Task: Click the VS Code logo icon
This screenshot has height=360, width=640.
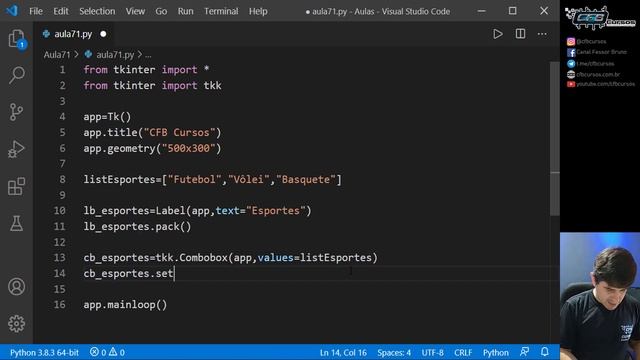Action: pyautogui.click(x=12, y=11)
